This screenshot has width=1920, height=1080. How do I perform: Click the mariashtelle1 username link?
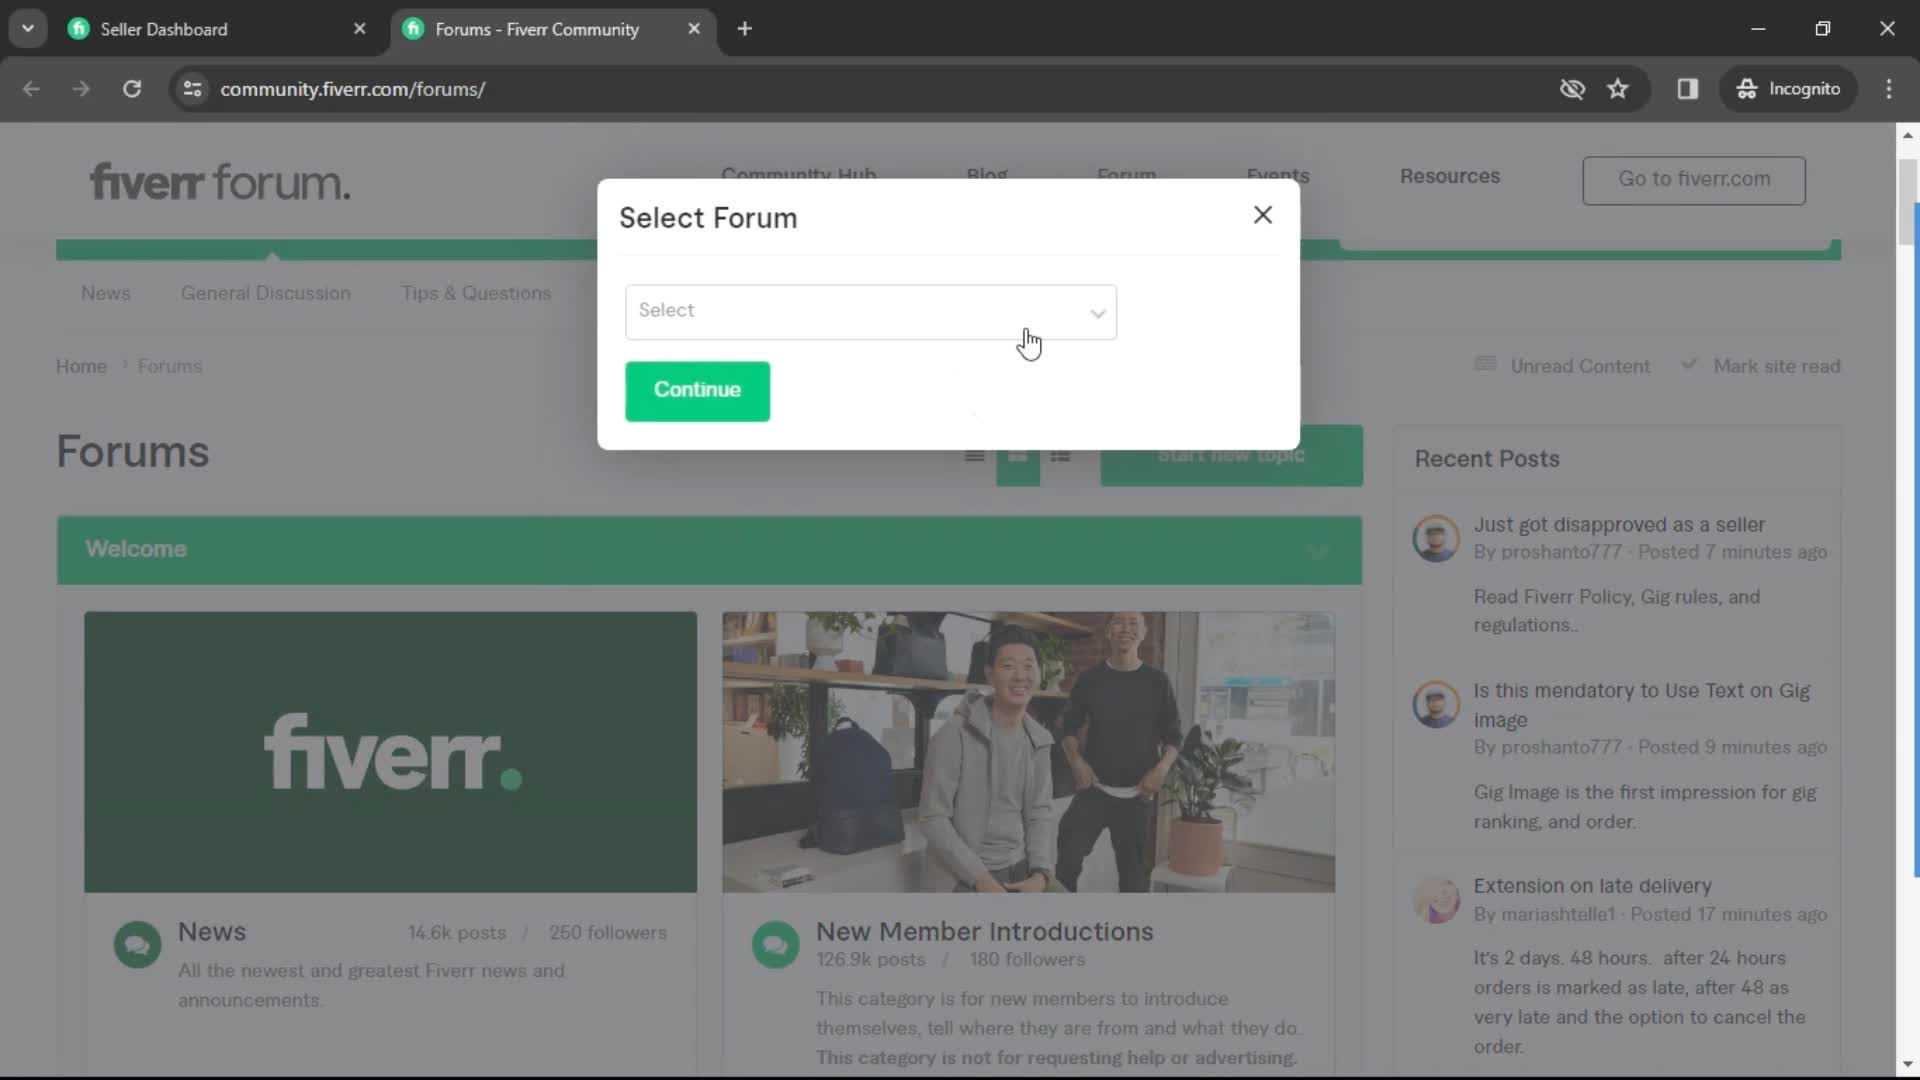click(1558, 914)
